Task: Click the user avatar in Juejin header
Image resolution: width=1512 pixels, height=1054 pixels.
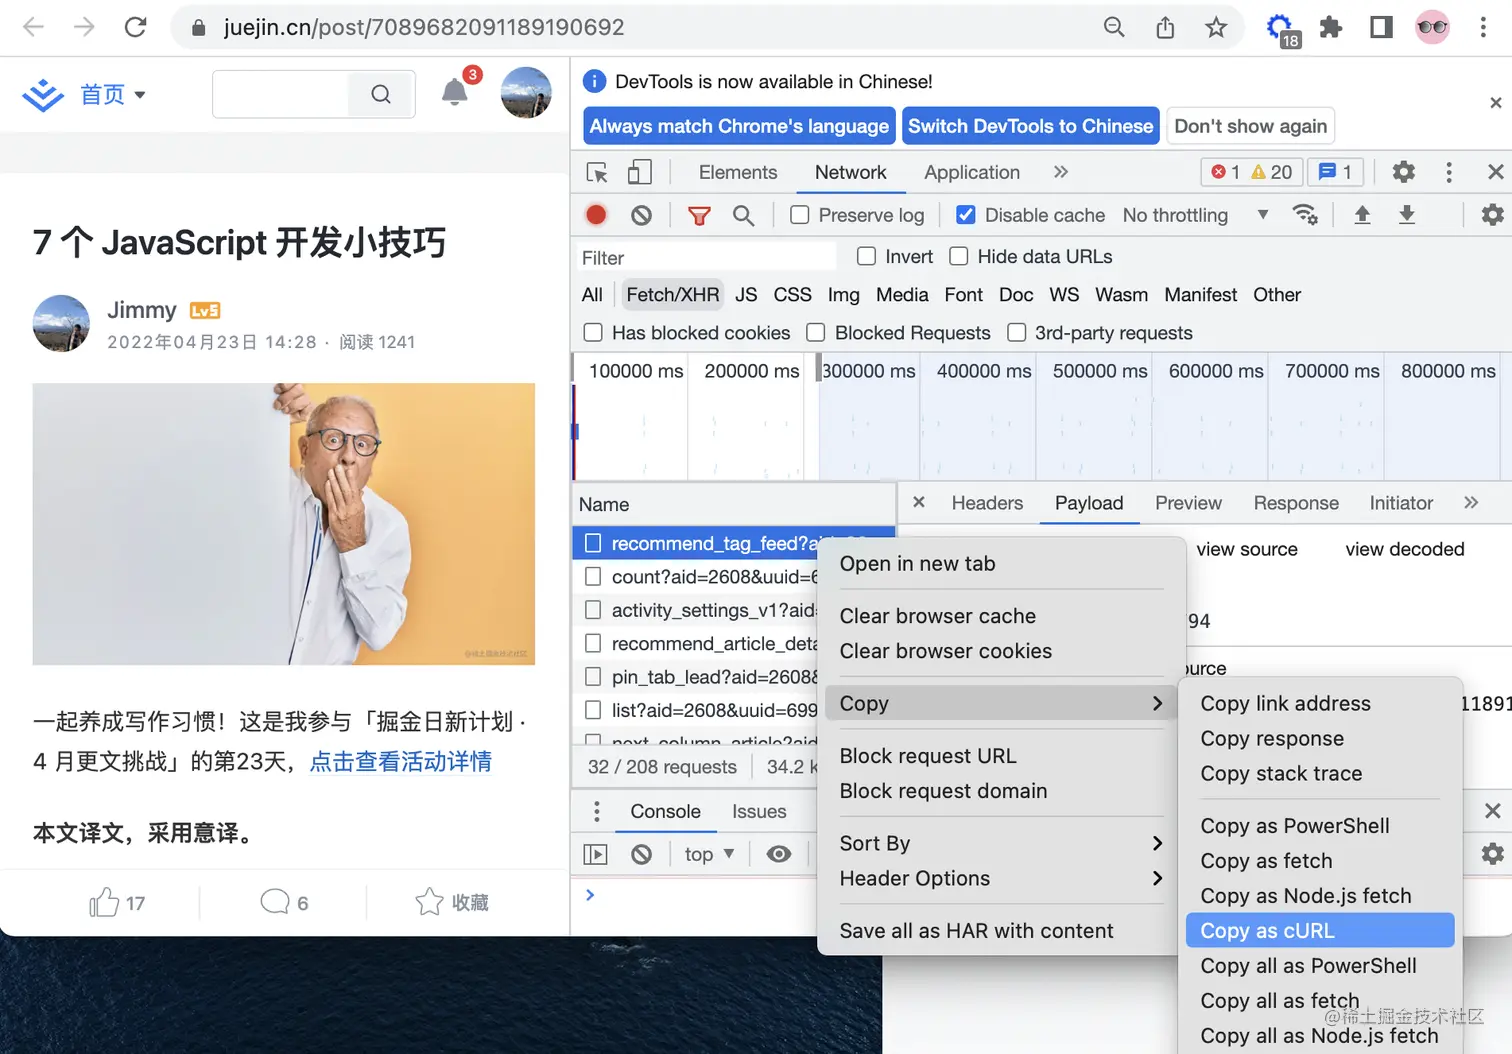Action: (x=526, y=93)
